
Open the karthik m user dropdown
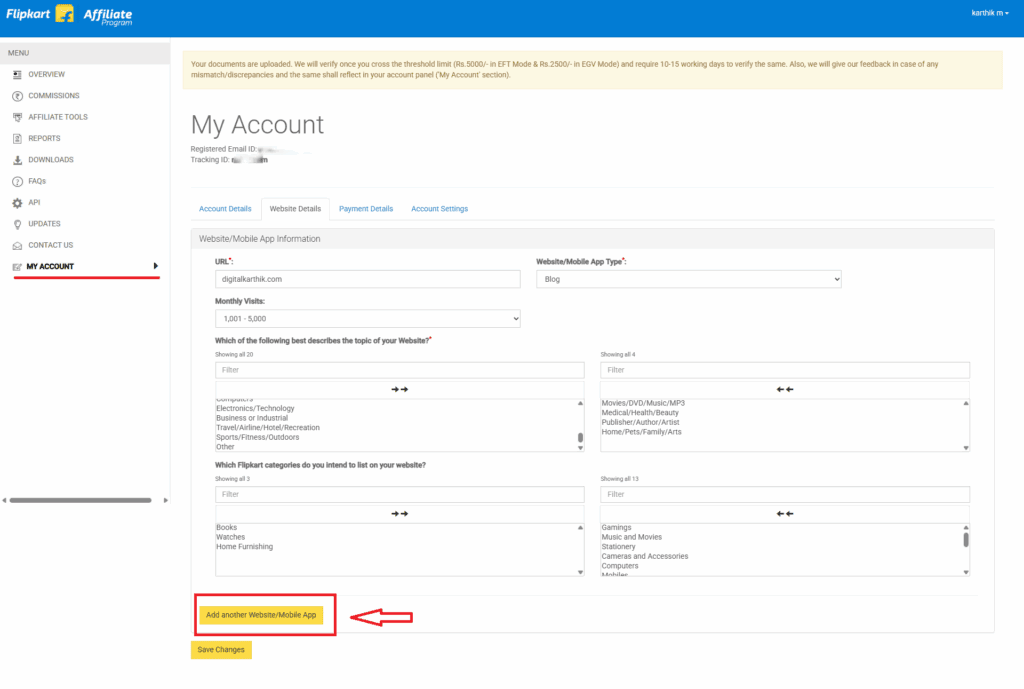point(990,13)
